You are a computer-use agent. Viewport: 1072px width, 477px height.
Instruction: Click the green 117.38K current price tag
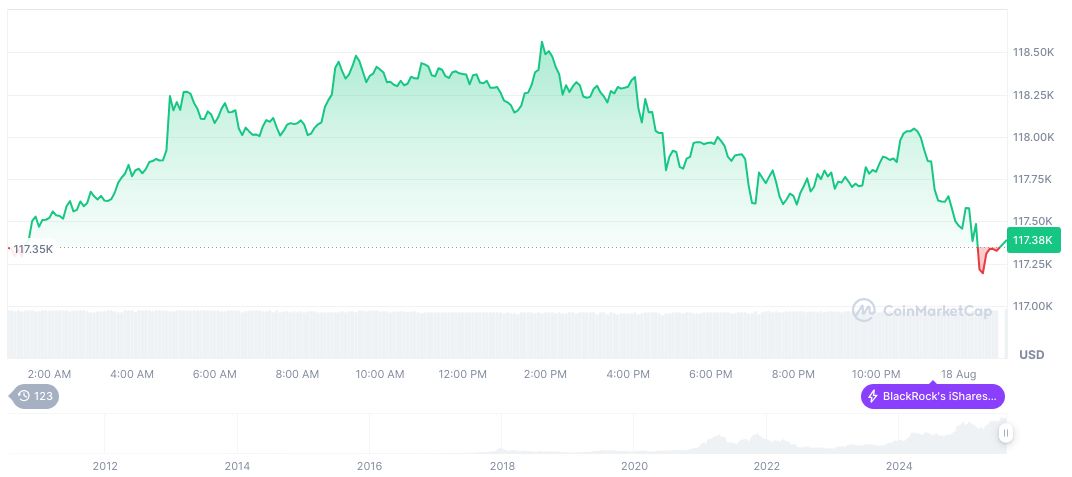click(x=1032, y=240)
